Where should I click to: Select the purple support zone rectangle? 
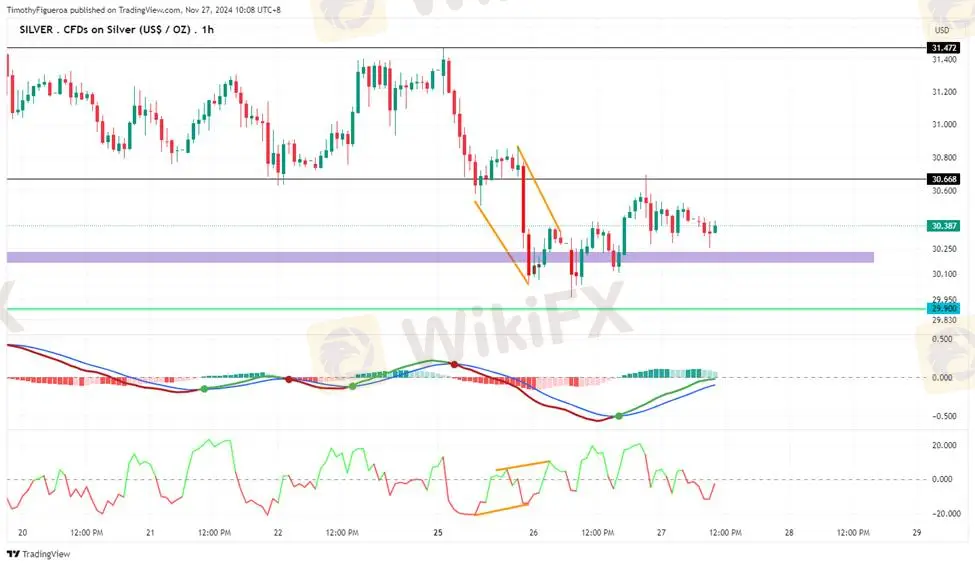point(440,257)
